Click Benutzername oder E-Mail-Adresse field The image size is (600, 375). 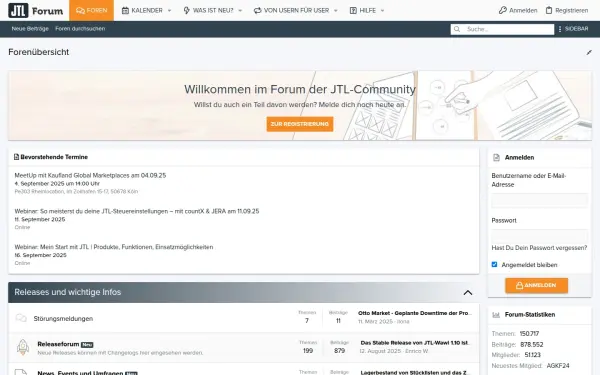pos(539,201)
